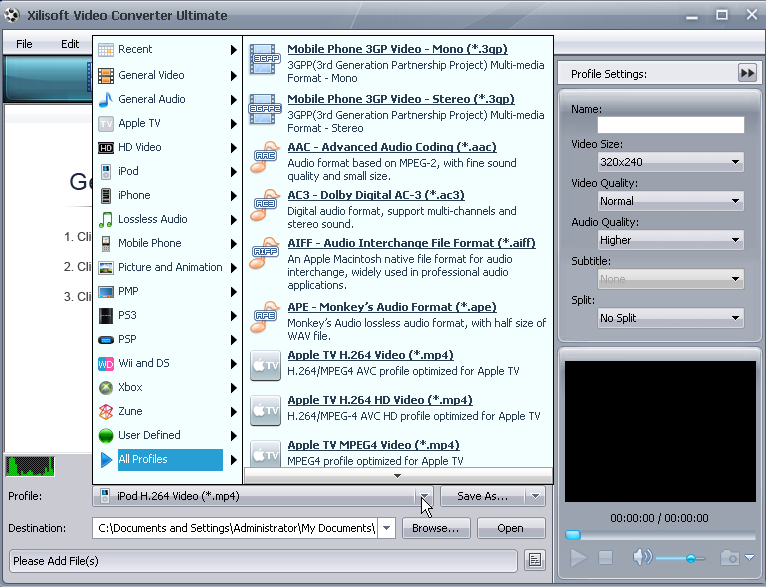
Task: Open the Save As arrow dropdown
Action: [535, 496]
